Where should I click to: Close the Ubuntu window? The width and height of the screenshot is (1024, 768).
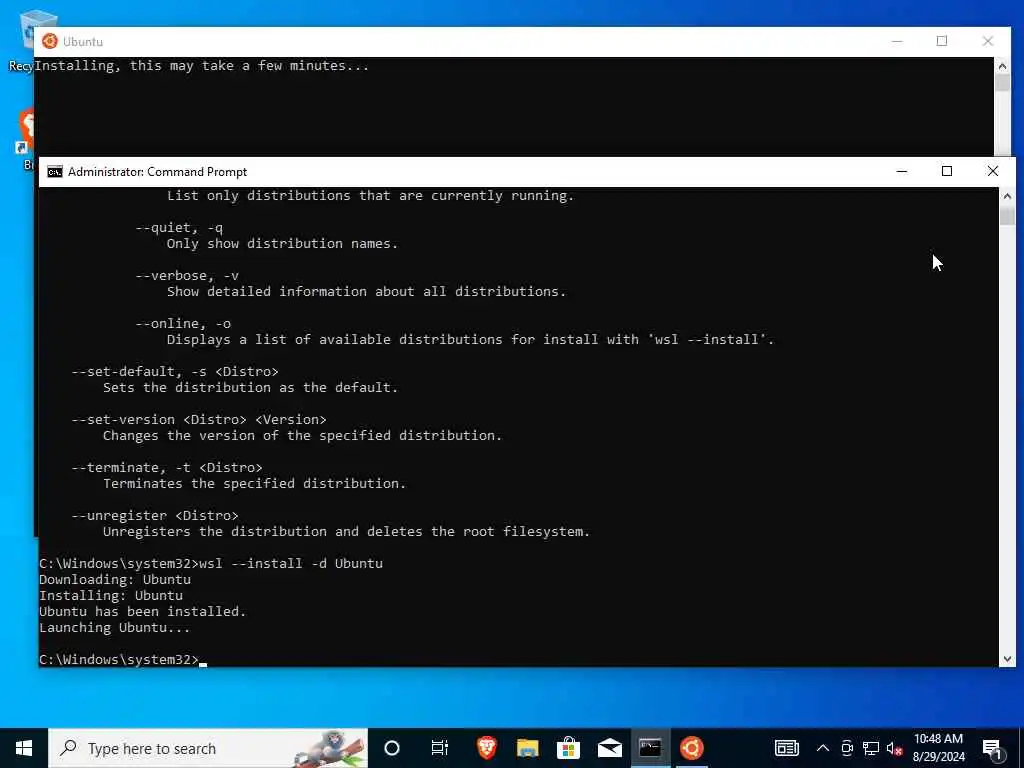click(988, 41)
